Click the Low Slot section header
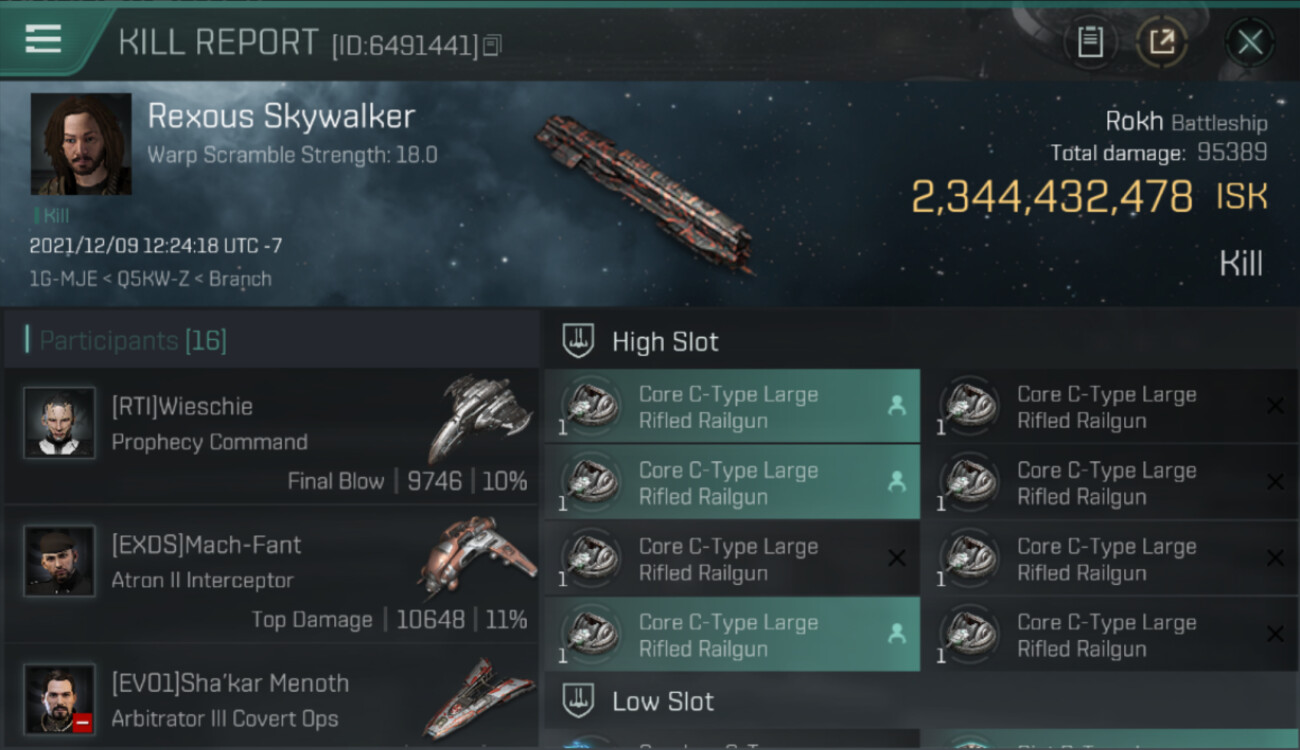Viewport: 1300px width, 750px height. click(663, 701)
